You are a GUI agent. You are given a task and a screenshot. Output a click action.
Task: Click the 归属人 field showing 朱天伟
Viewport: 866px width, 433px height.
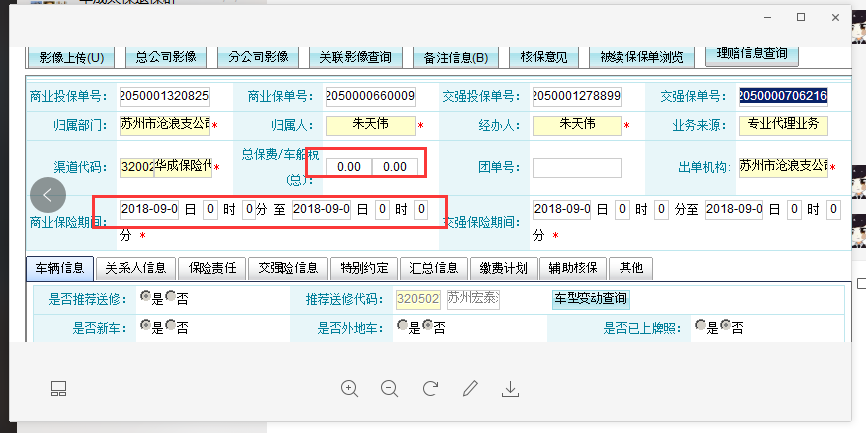(x=371, y=125)
